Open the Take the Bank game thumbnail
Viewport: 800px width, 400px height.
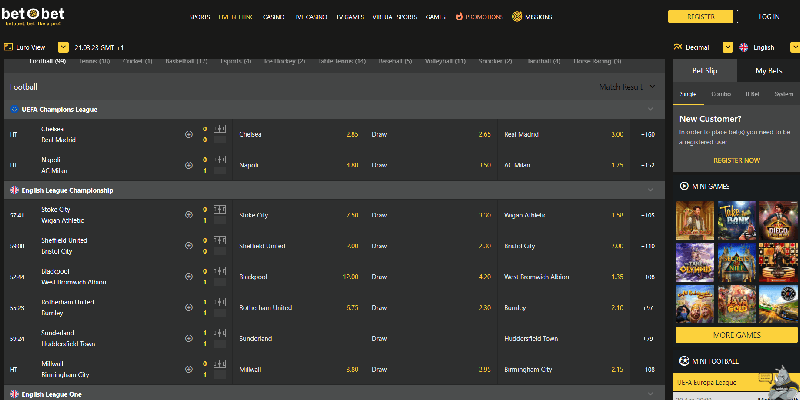click(x=736, y=220)
